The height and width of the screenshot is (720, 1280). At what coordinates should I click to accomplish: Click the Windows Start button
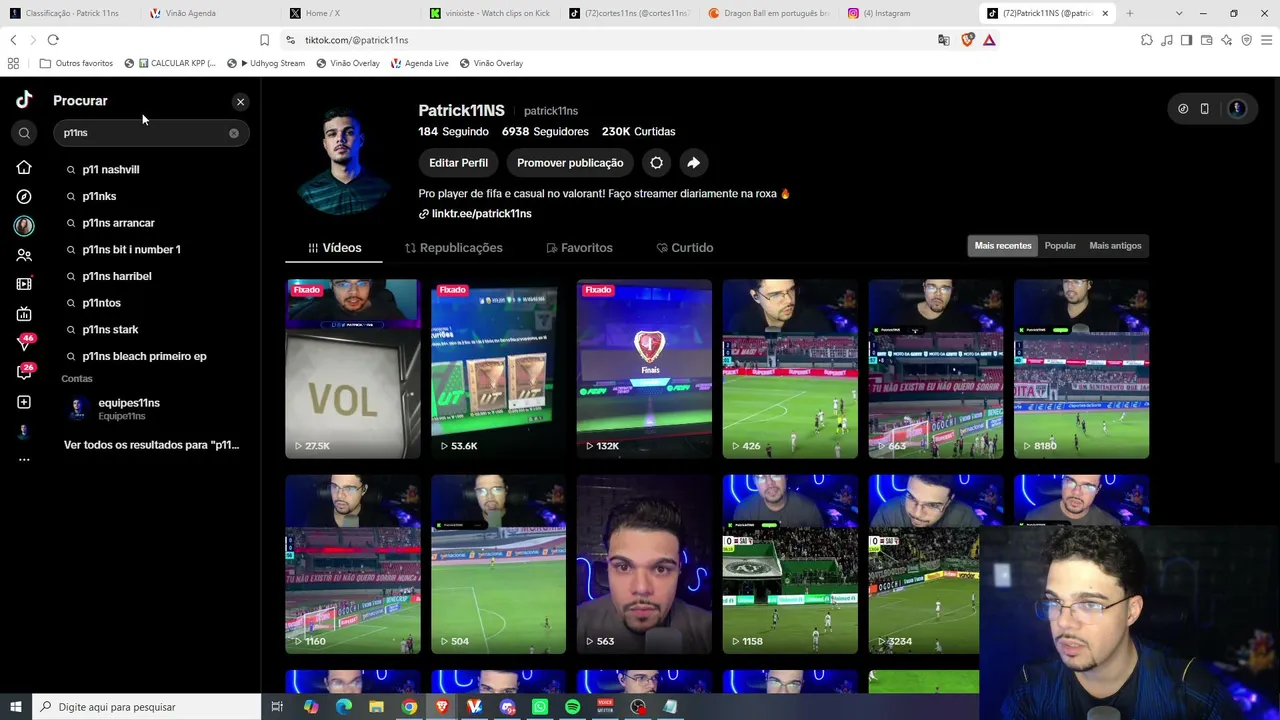pos(15,707)
